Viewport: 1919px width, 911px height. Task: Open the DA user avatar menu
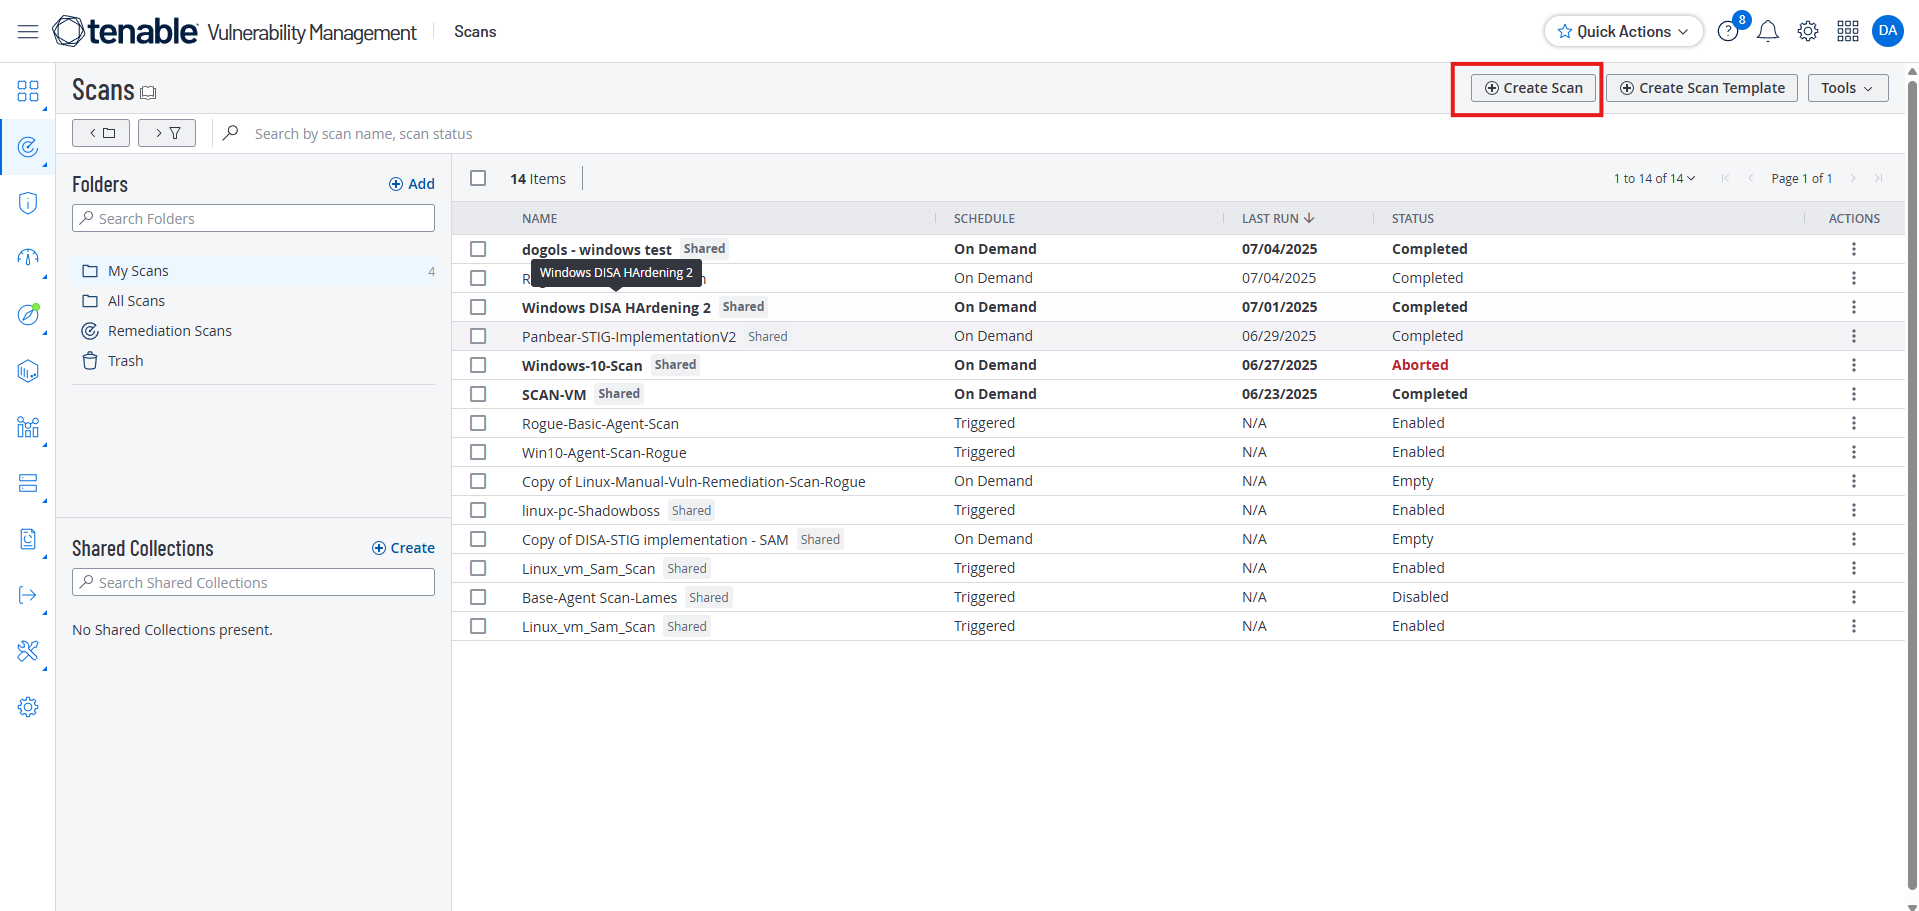click(1887, 31)
